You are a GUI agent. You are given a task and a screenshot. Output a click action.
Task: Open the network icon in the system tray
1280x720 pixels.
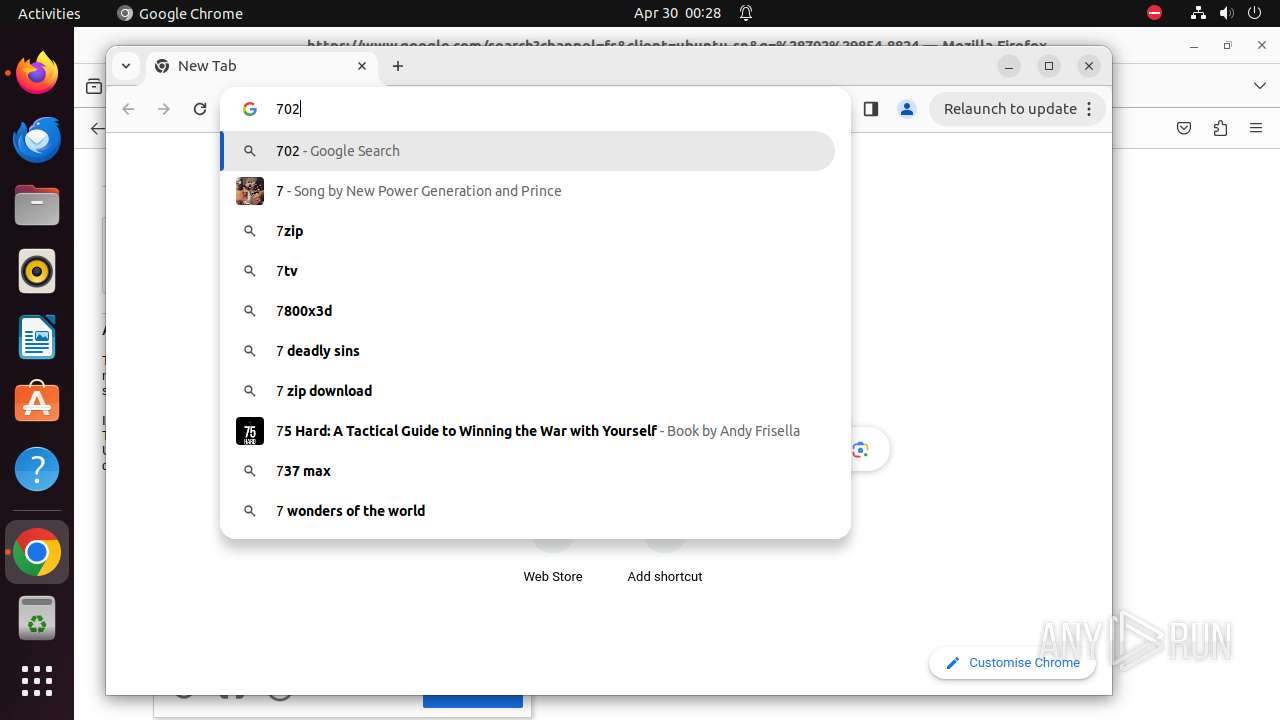[x=1198, y=13]
